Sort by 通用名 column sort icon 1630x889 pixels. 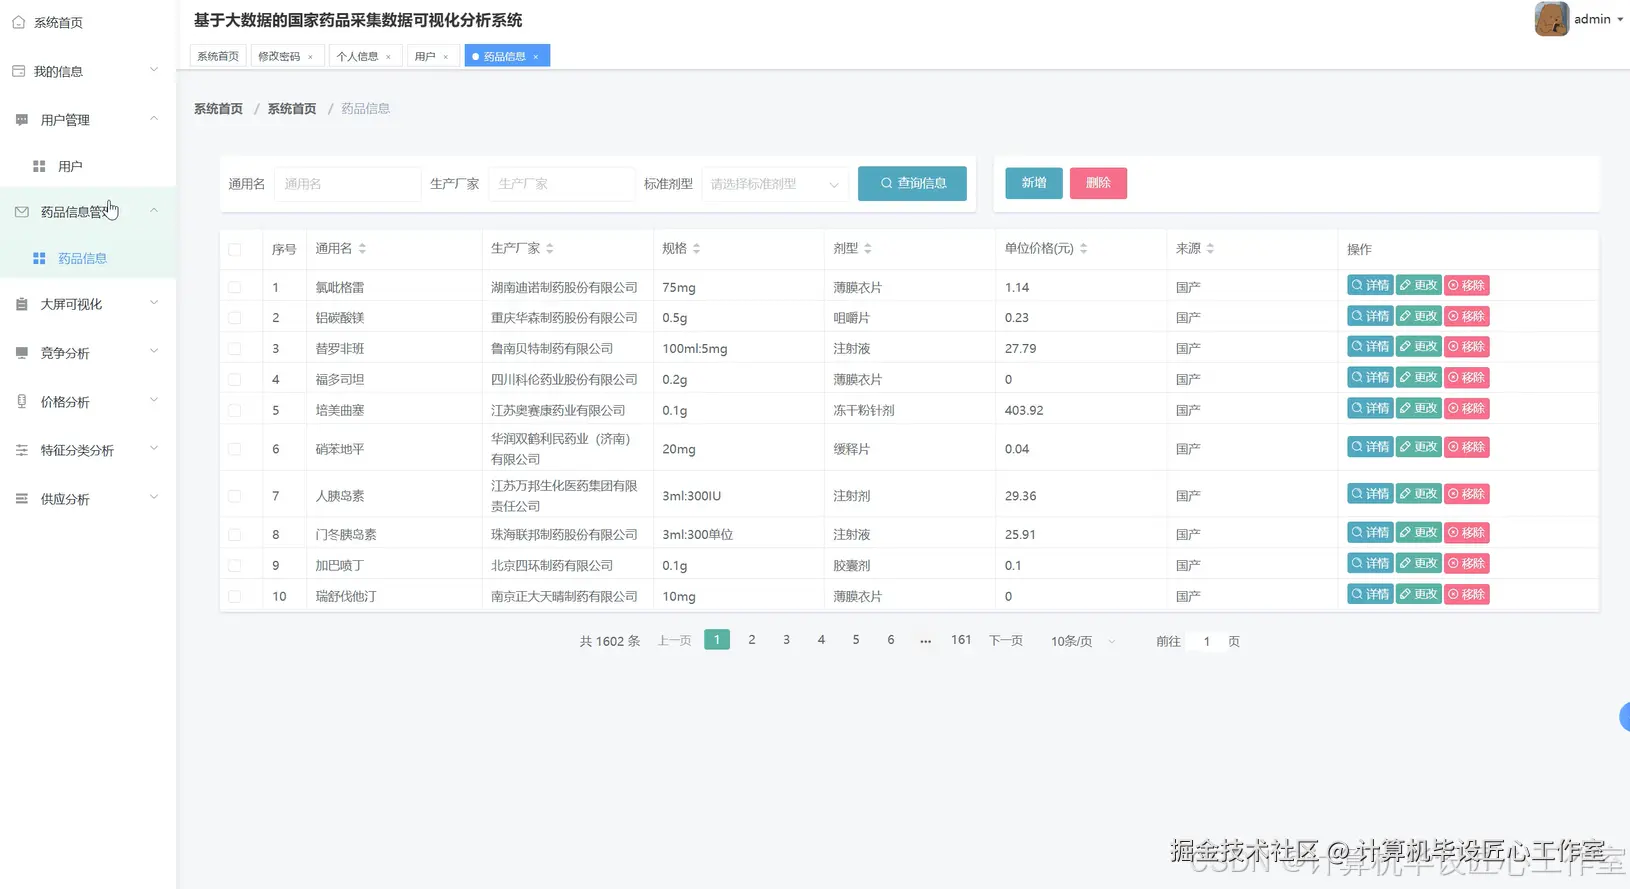[x=362, y=248]
